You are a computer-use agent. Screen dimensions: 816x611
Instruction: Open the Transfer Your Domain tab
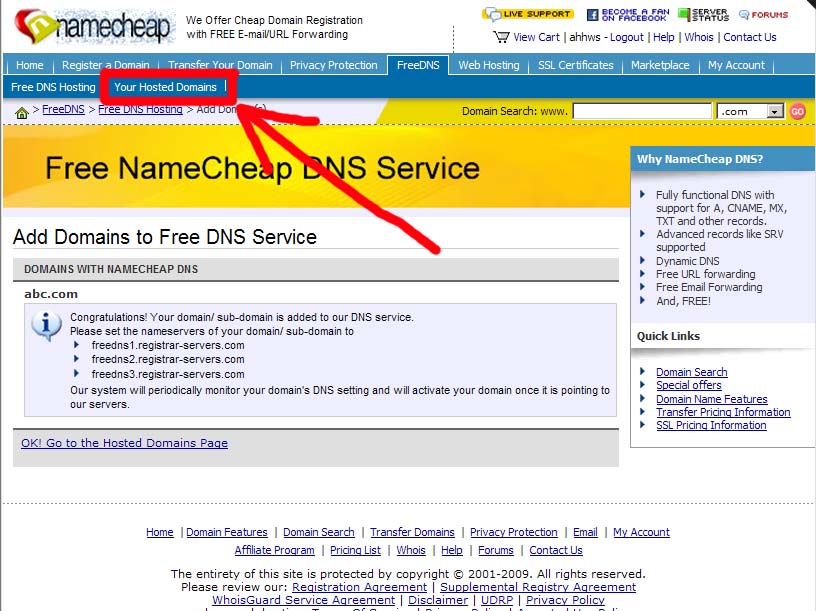(220, 65)
